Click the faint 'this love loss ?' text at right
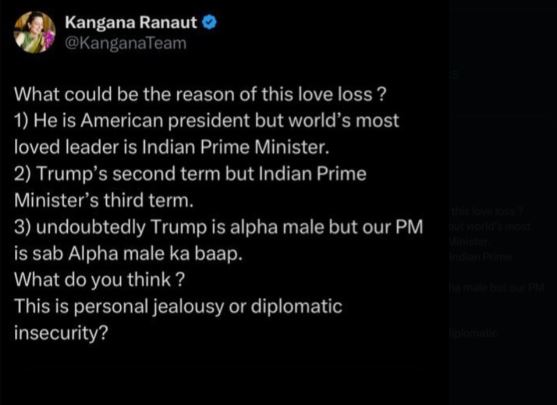Viewport: 557px width, 405px height. 487,212
